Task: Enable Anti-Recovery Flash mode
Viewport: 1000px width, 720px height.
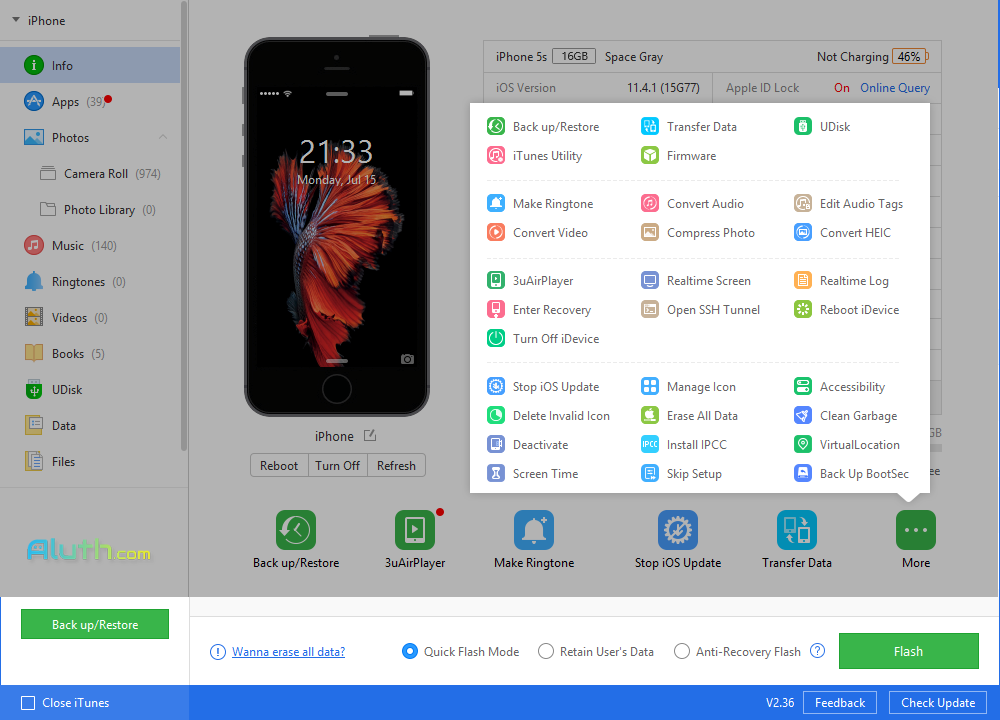Action: (682, 651)
